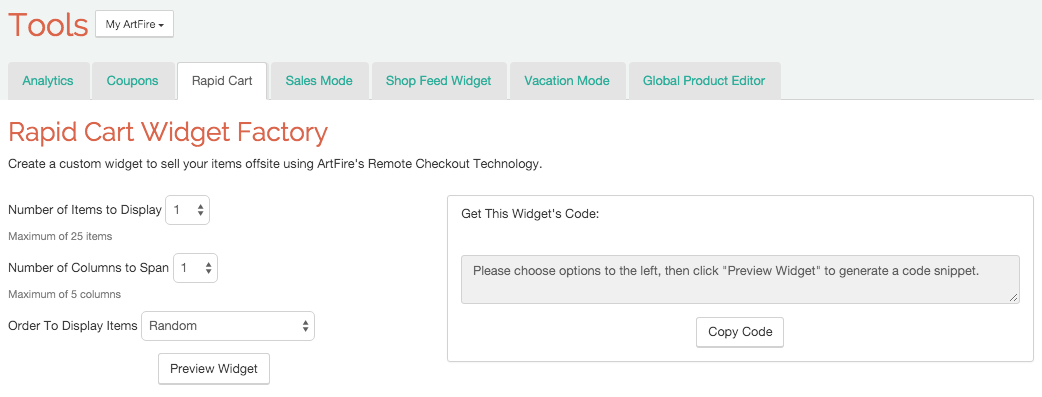Open the Order To Display Items dropdown
The height and width of the screenshot is (397, 1042).
click(228, 326)
